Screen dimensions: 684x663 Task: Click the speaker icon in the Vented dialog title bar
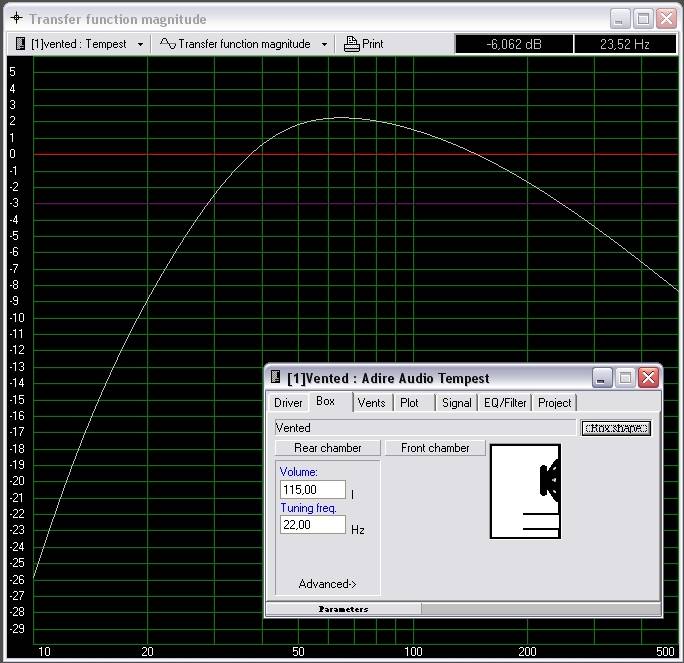(x=275, y=378)
